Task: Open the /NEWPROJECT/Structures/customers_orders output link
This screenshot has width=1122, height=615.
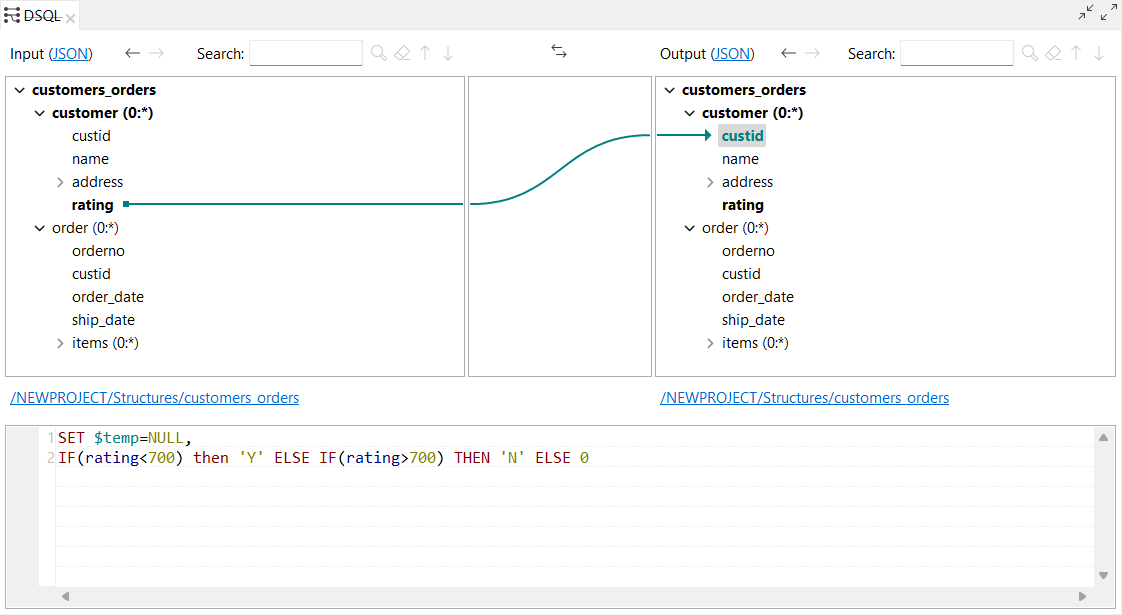Action: pos(804,397)
